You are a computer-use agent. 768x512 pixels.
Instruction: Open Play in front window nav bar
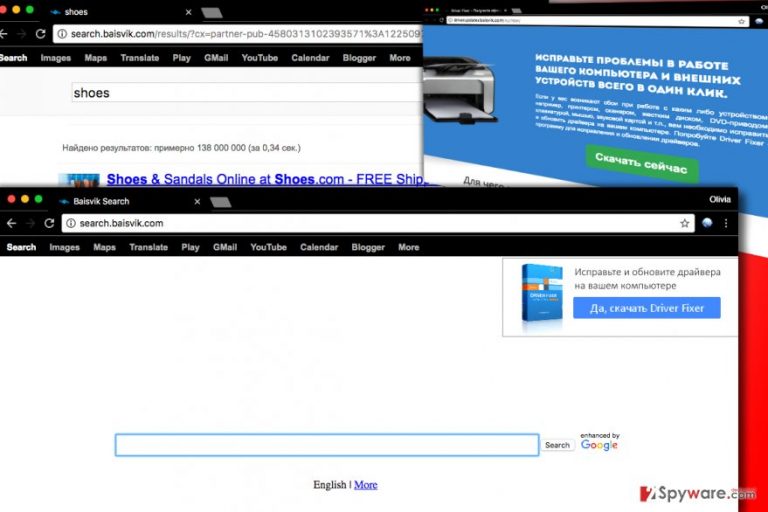click(x=190, y=247)
